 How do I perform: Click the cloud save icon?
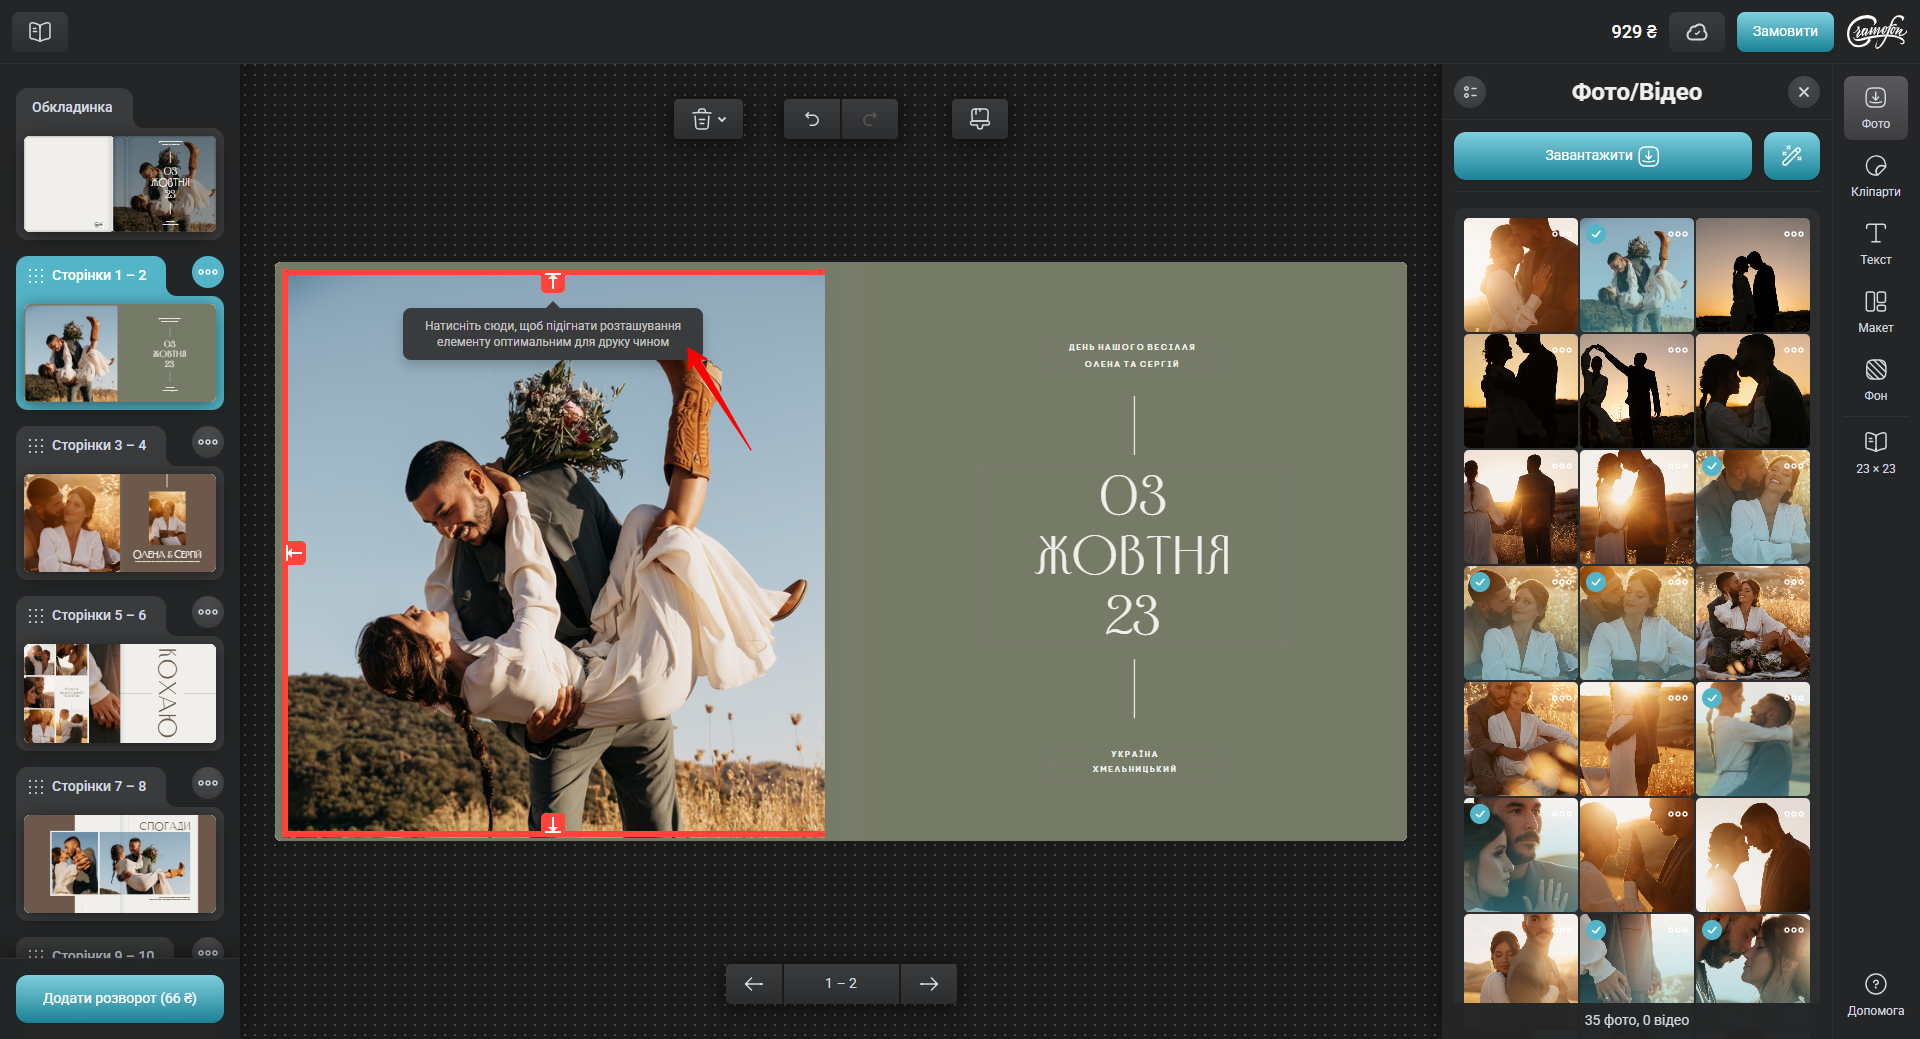(1697, 32)
